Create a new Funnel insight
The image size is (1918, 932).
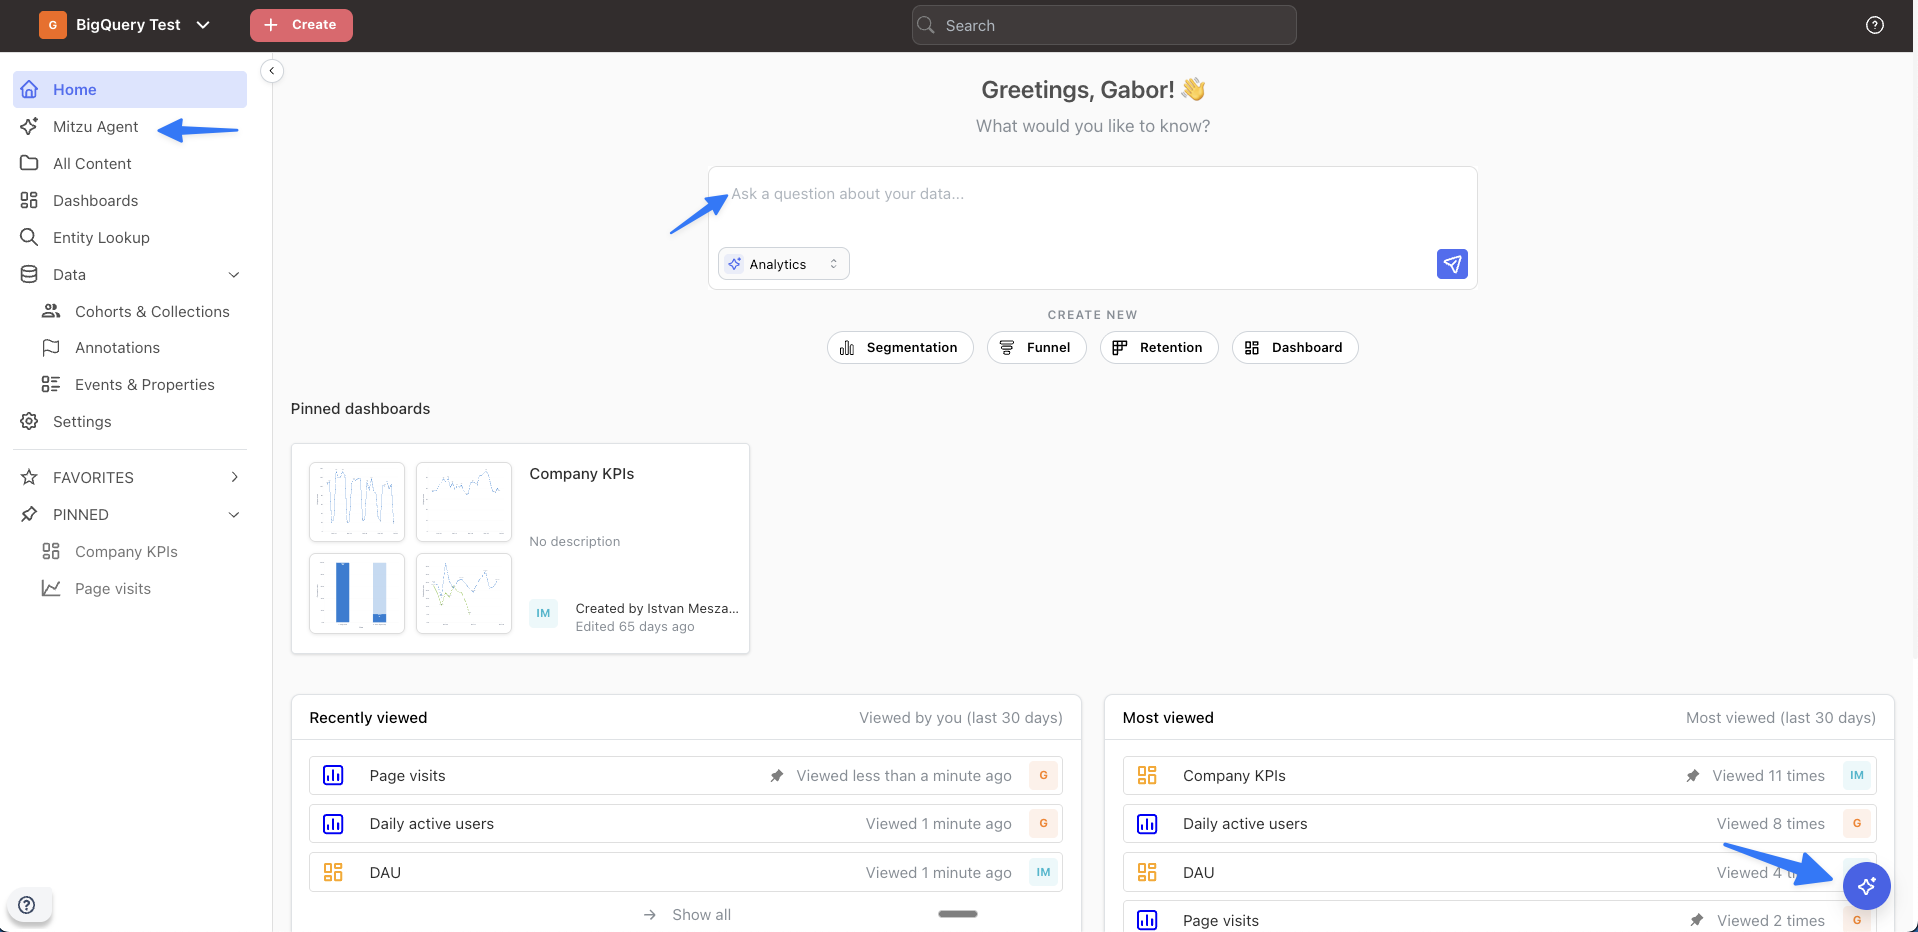click(1036, 348)
